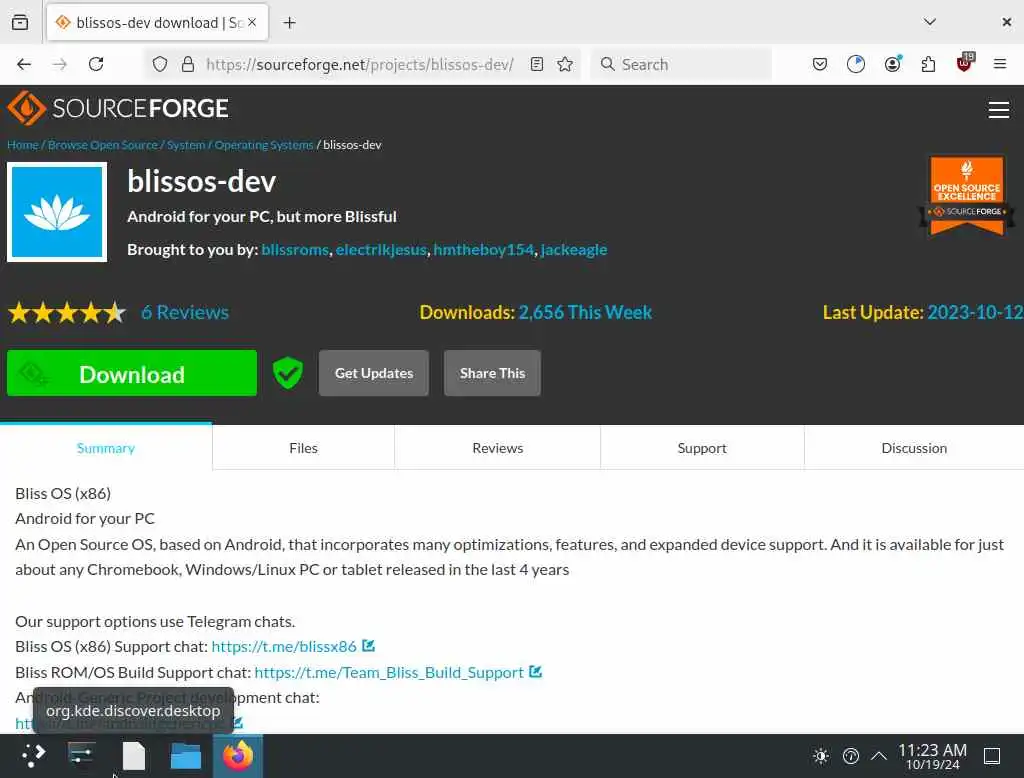Click the Show Desktop button
The image size is (1024, 778).
click(x=992, y=756)
